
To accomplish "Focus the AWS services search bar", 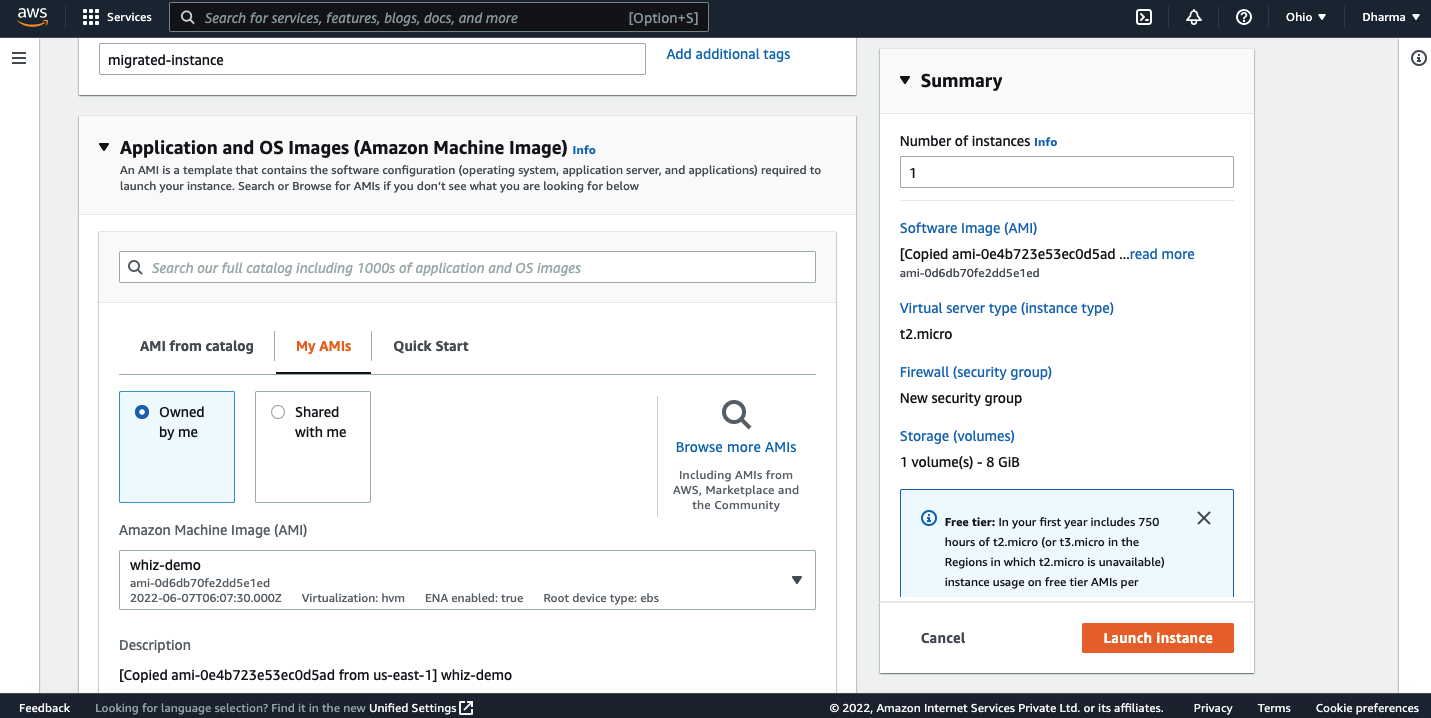I will tap(440, 17).
